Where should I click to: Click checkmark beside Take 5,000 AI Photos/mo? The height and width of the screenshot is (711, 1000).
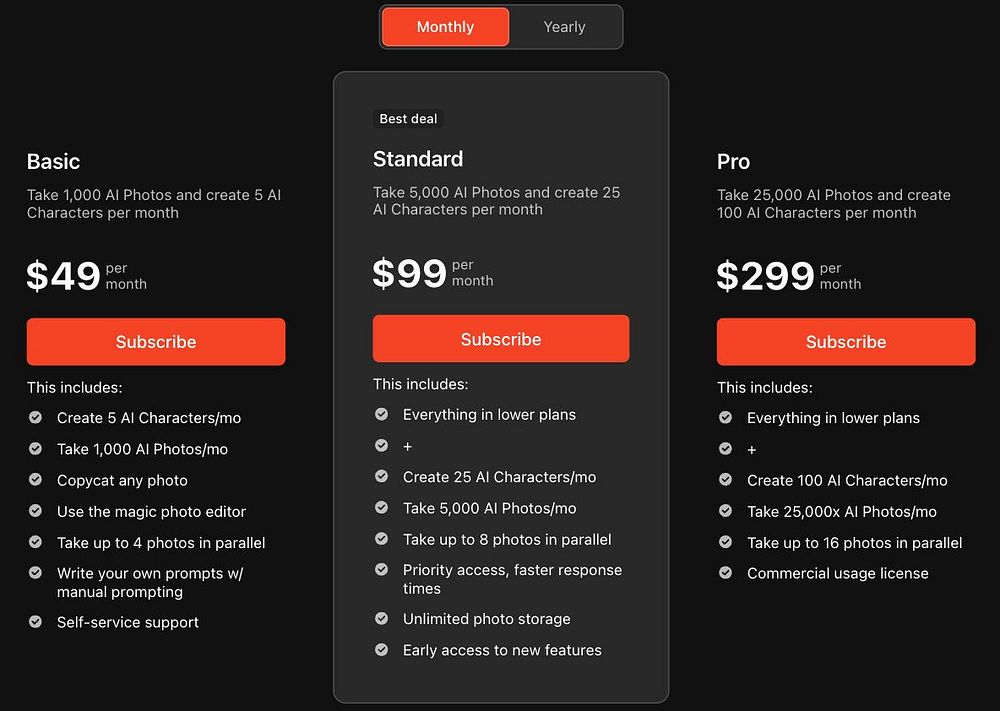[381, 508]
